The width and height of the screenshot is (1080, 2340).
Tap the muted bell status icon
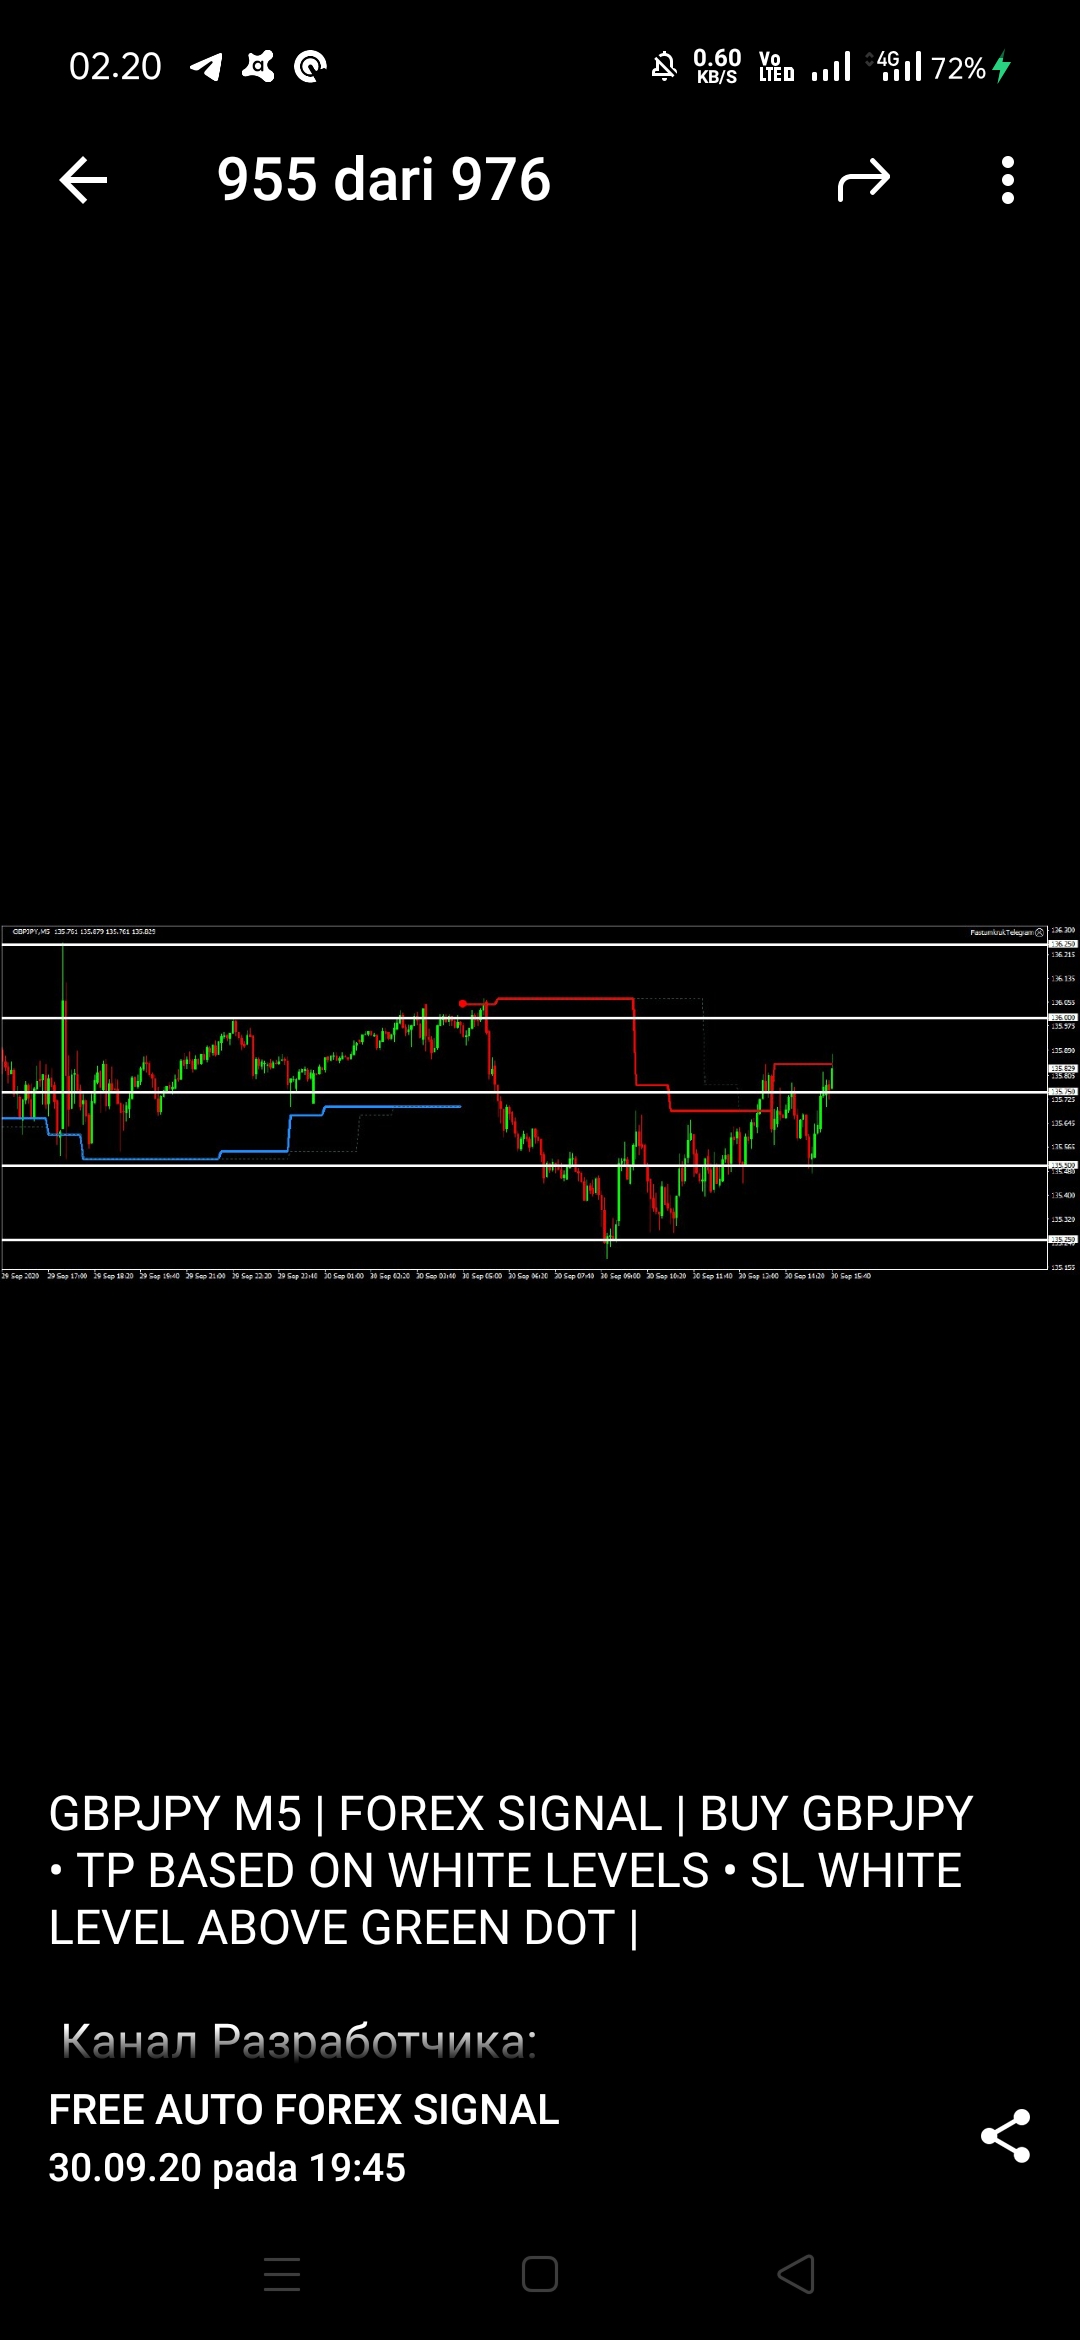tap(664, 67)
